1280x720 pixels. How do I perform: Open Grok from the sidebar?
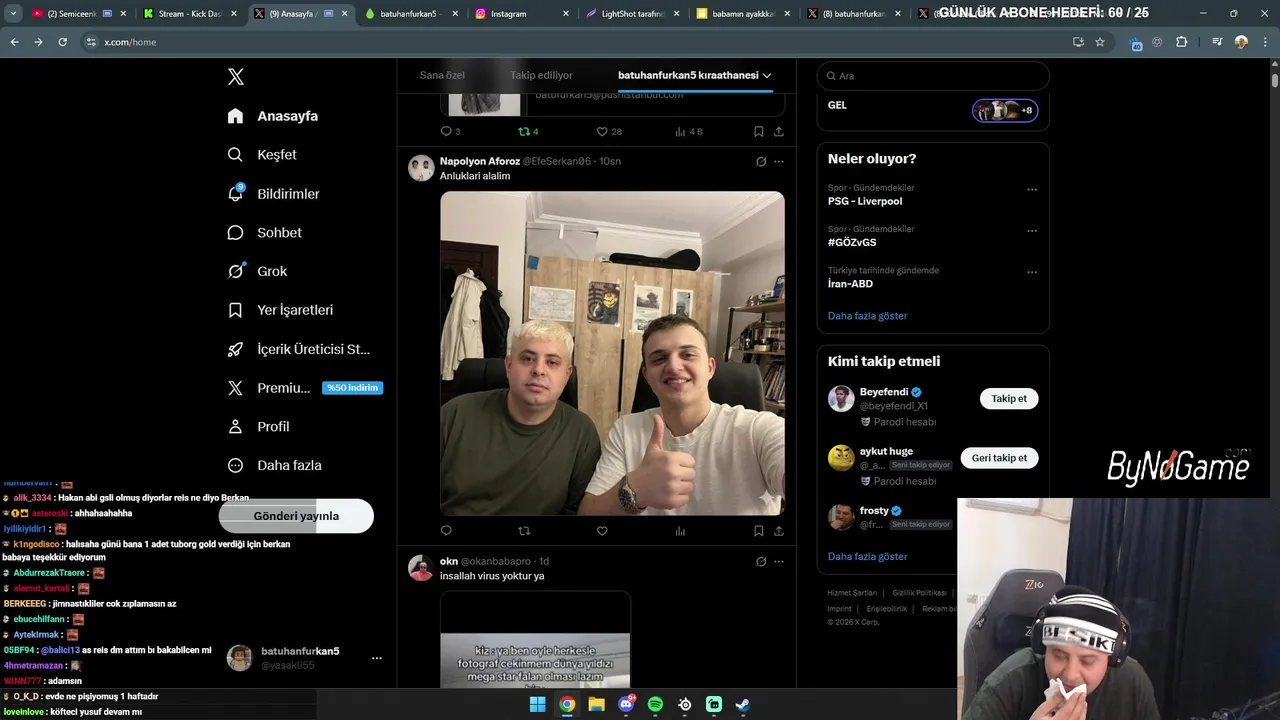(x=257, y=271)
